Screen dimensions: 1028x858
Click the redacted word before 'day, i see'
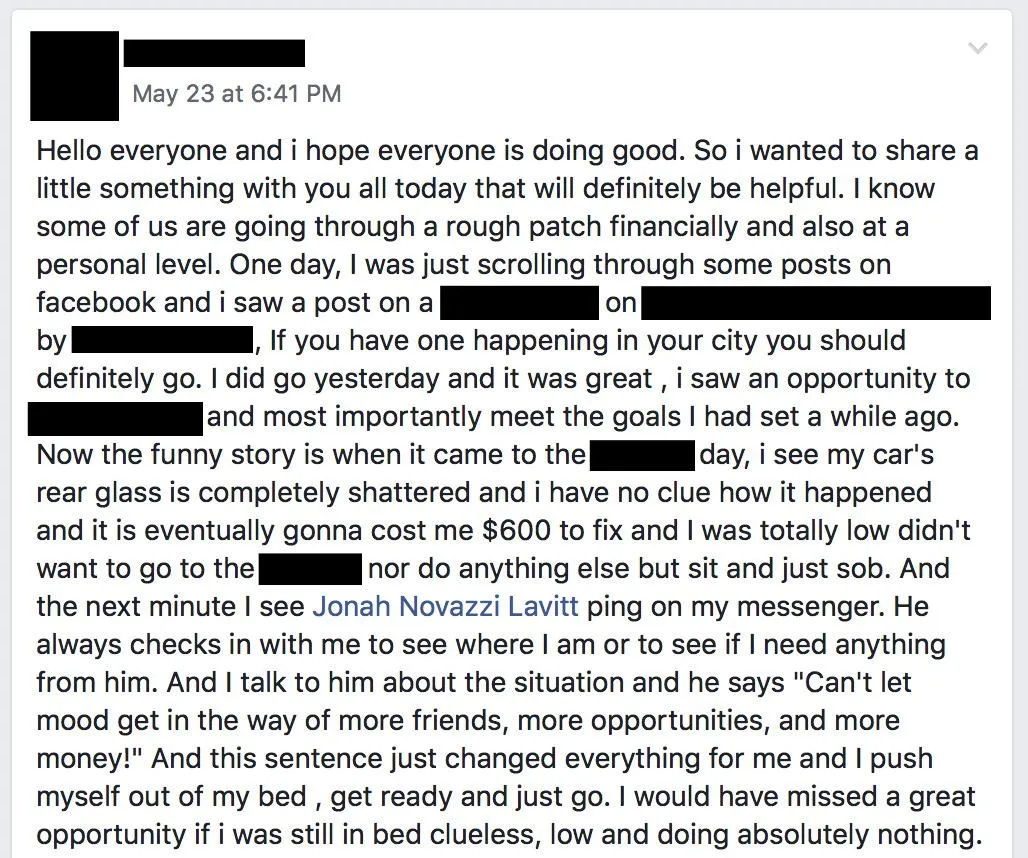tap(642, 455)
